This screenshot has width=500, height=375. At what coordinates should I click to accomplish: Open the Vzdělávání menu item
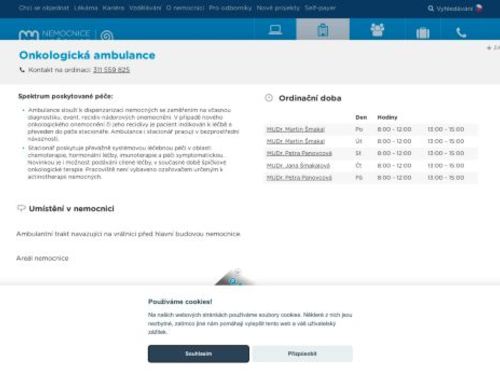tap(145, 8)
